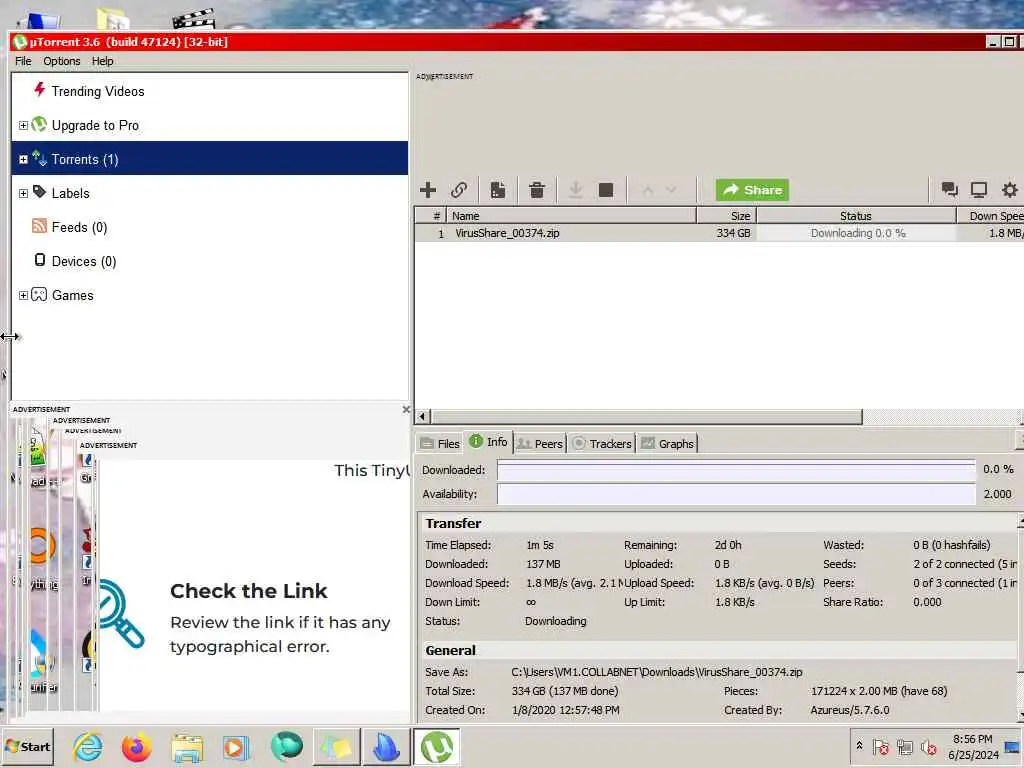Show hidden tray icons arrow
The height and width of the screenshot is (768, 1024).
click(859, 745)
